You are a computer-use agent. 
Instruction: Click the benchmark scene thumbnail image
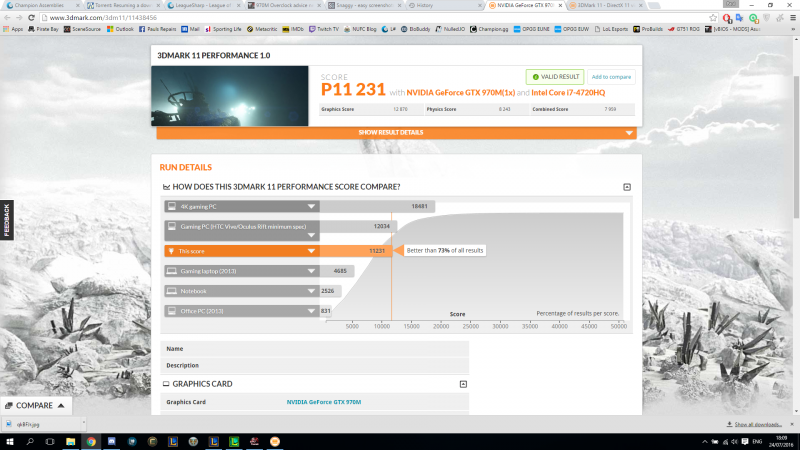click(x=230, y=96)
